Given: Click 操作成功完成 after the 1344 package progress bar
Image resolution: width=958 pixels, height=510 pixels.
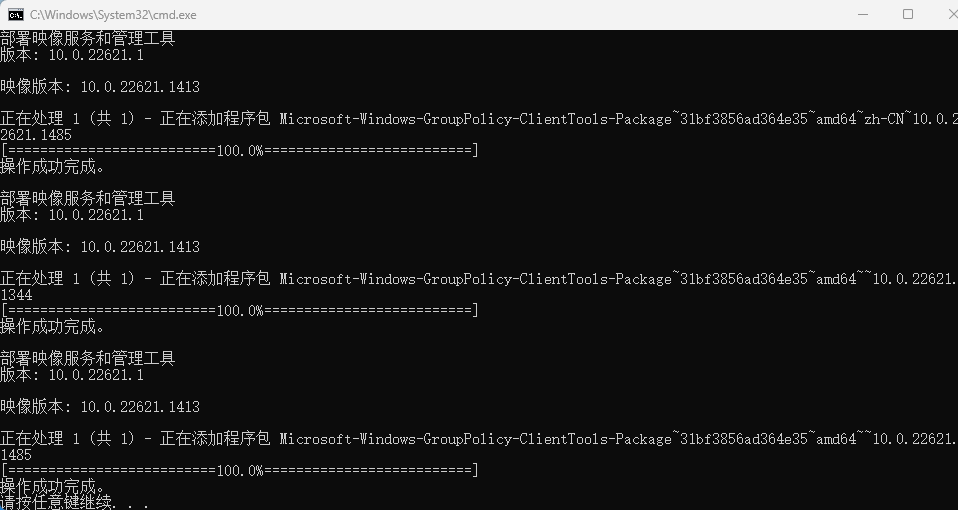Looking at the screenshot, I should click(x=52, y=326).
